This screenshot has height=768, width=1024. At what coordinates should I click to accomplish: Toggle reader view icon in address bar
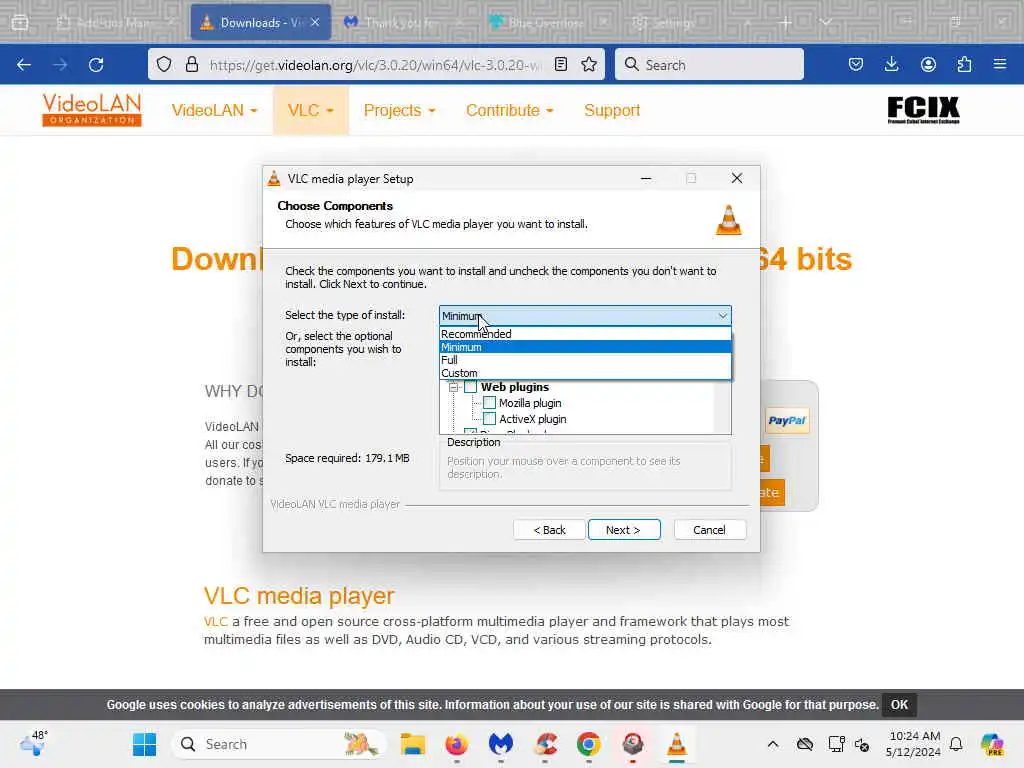560,64
